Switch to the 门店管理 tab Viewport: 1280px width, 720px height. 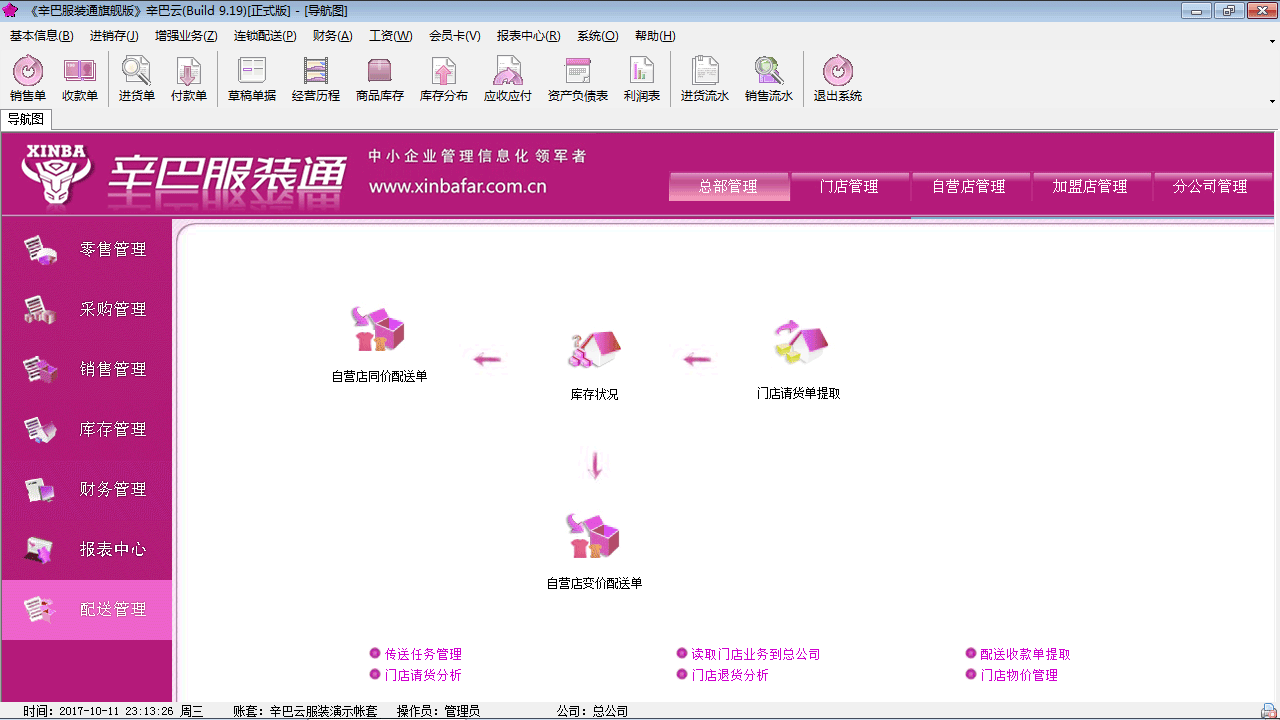(x=849, y=187)
